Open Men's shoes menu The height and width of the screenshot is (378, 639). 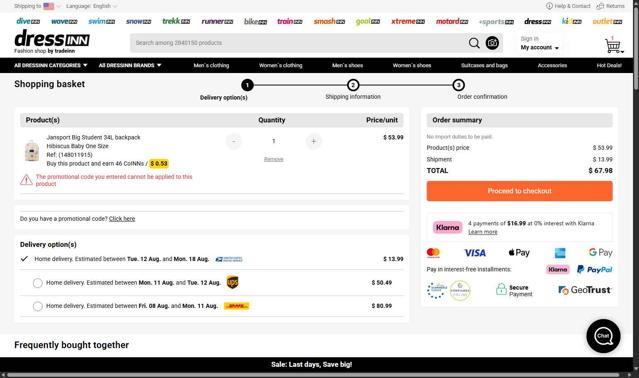347,65
